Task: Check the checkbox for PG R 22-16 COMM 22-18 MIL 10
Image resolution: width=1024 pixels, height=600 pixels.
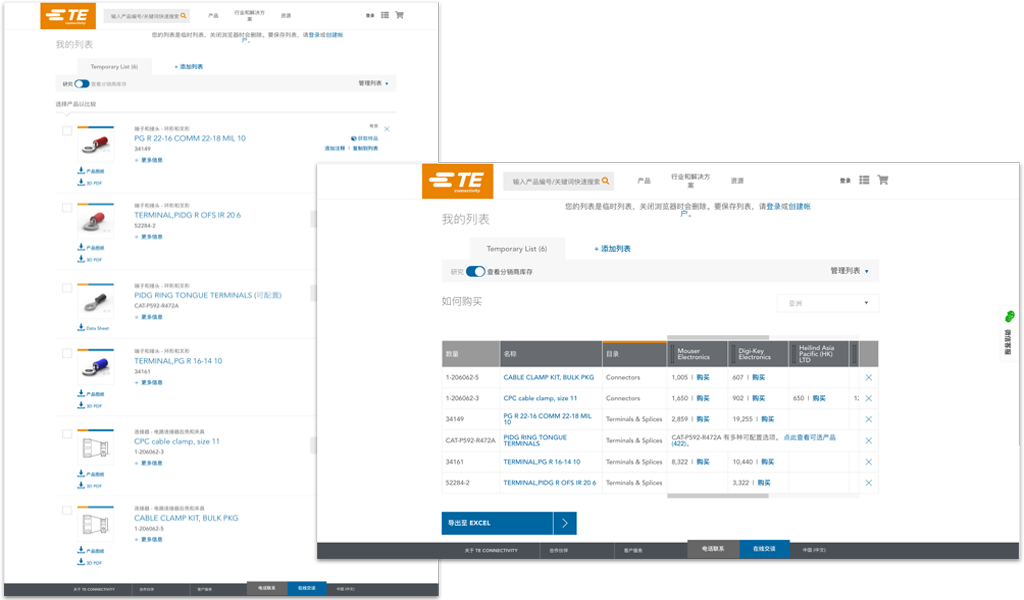Action: 66,131
